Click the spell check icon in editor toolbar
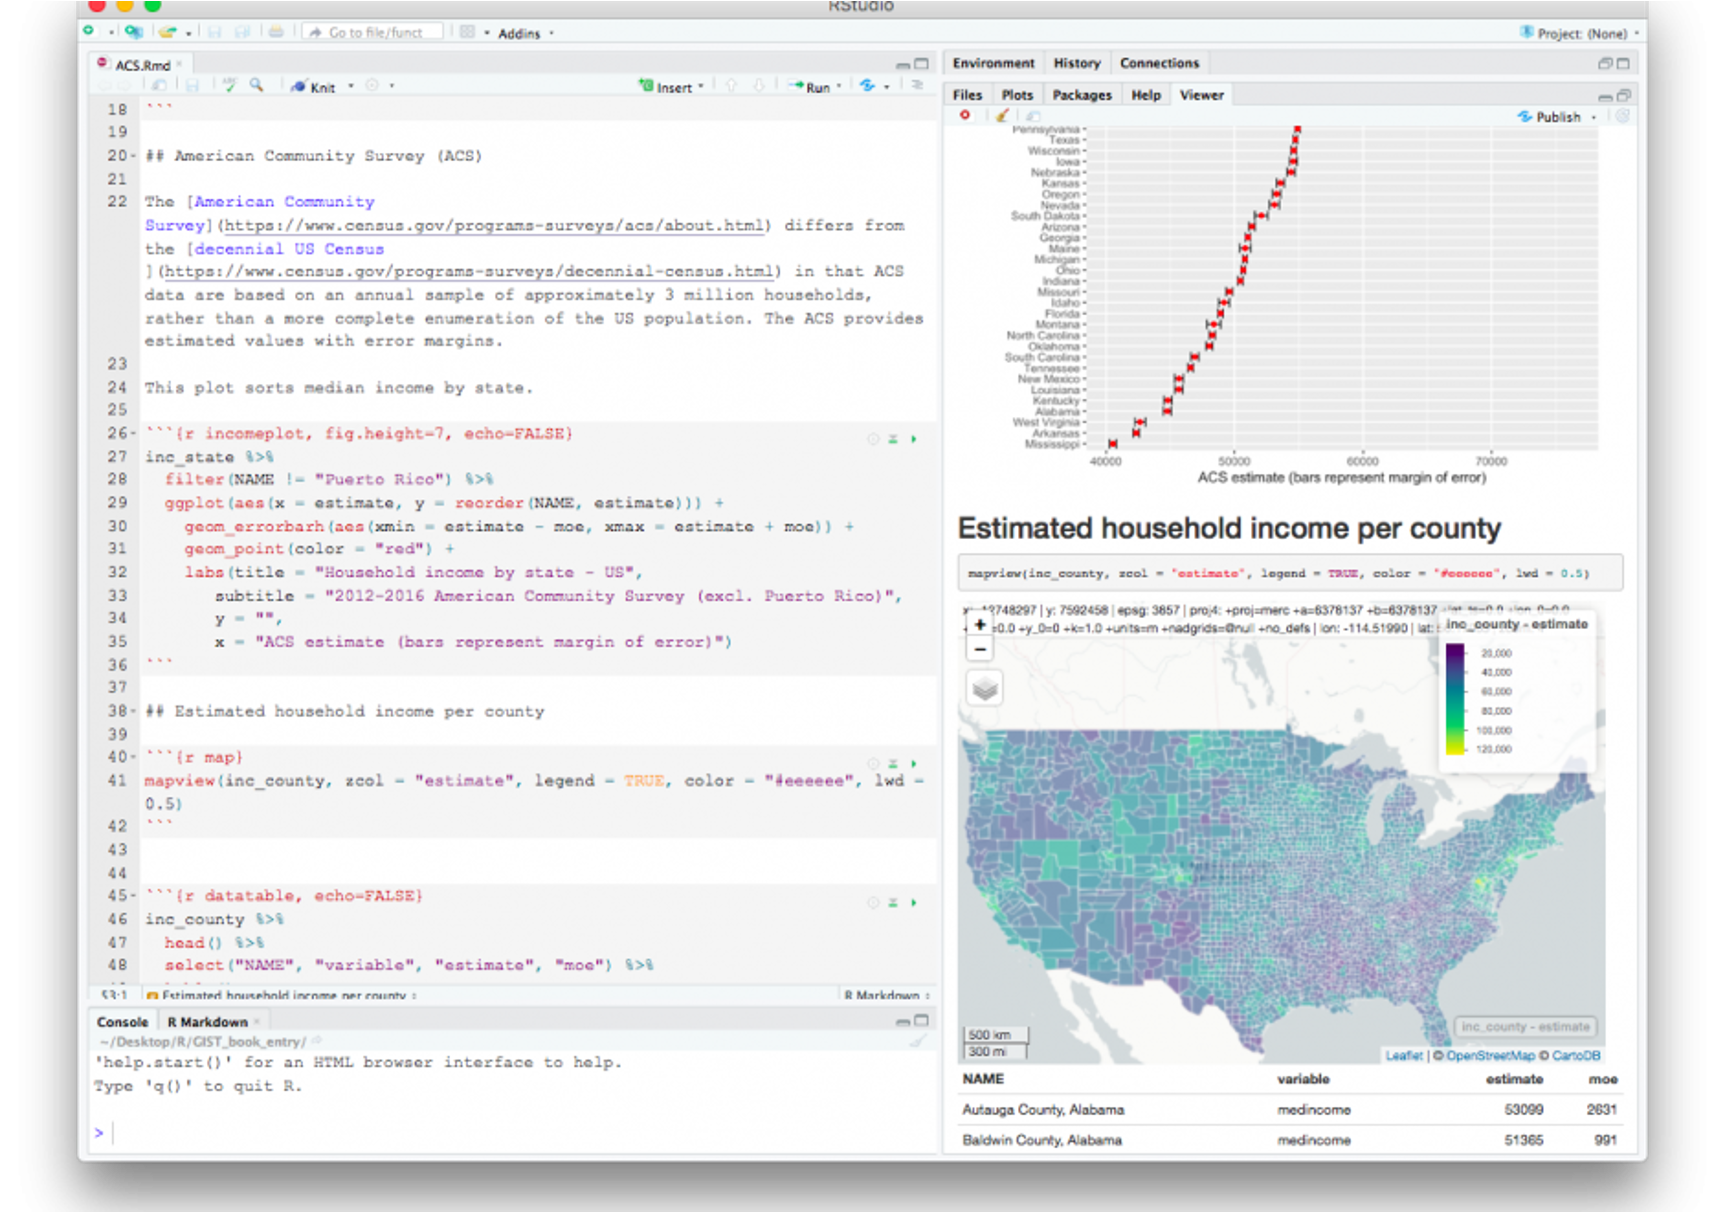Screen dimensions: 1726x1212 (230, 86)
